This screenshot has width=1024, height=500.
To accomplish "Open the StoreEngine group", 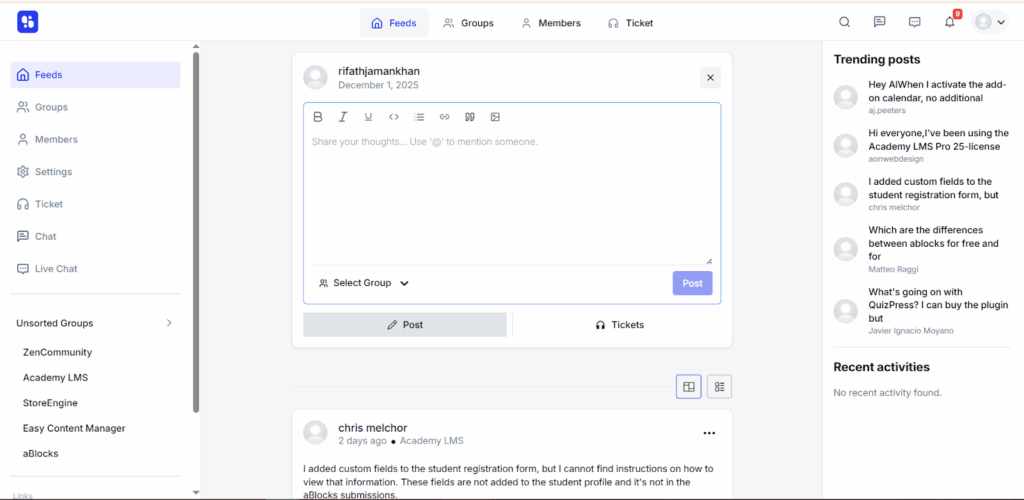I will (x=50, y=403).
